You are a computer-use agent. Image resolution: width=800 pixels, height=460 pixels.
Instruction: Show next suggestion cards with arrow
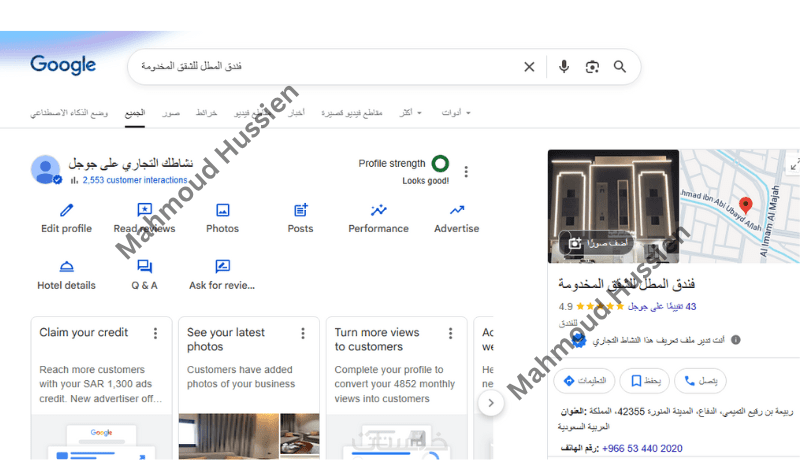tap(491, 403)
